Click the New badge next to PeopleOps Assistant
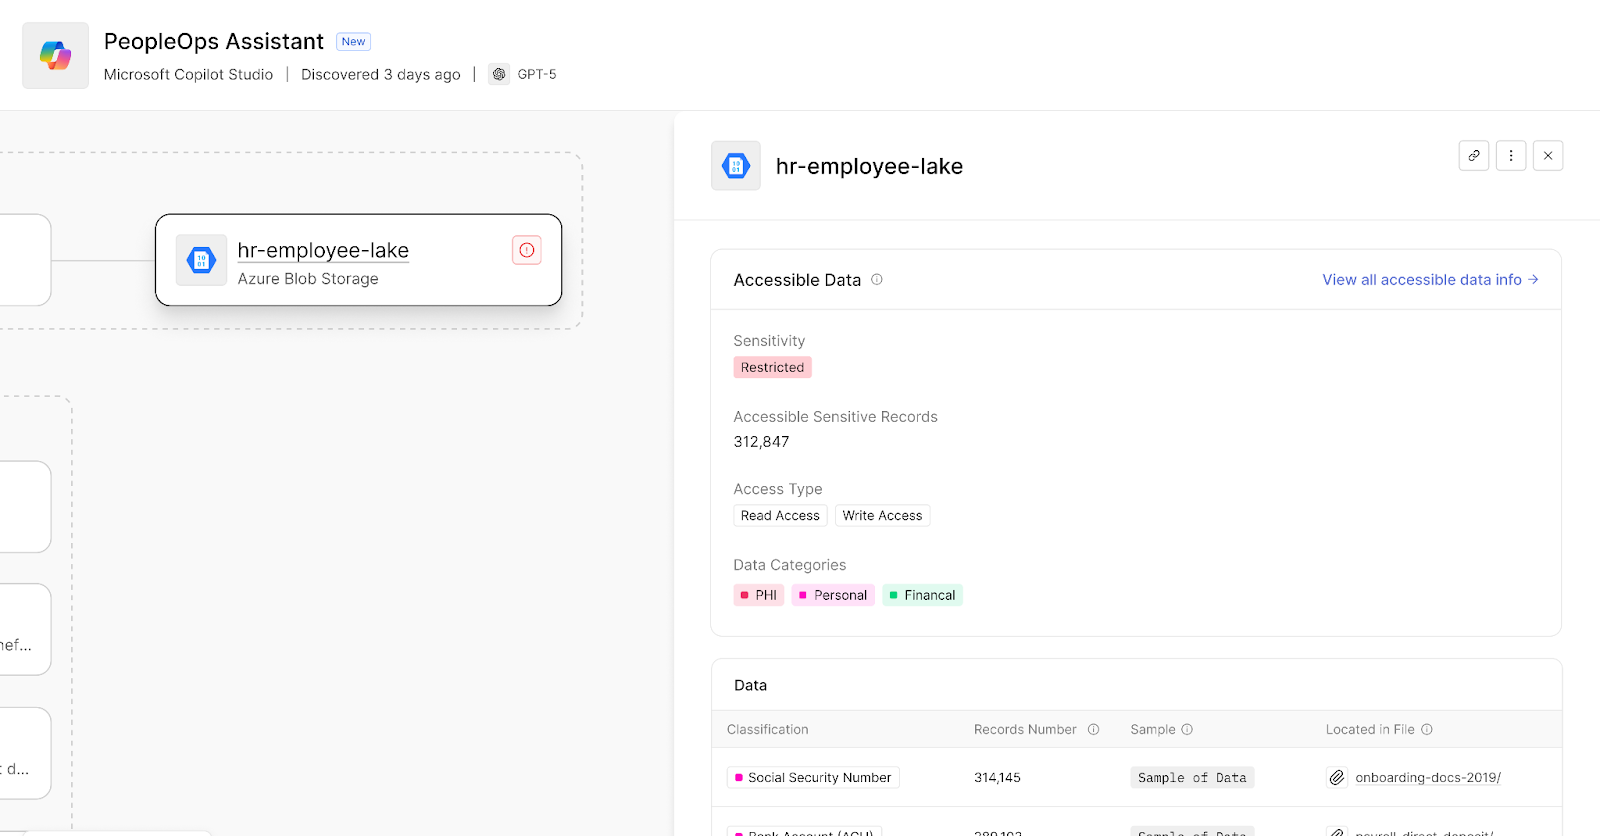 click(353, 42)
